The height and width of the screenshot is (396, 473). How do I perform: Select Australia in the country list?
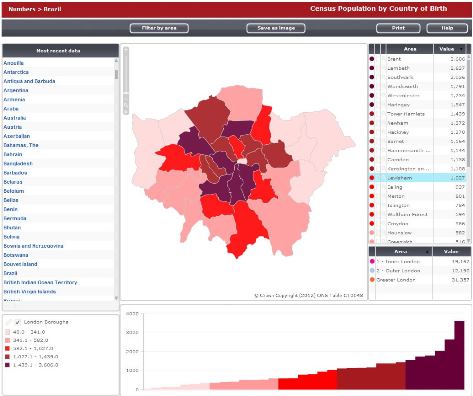pyautogui.click(x=15, y=118)
